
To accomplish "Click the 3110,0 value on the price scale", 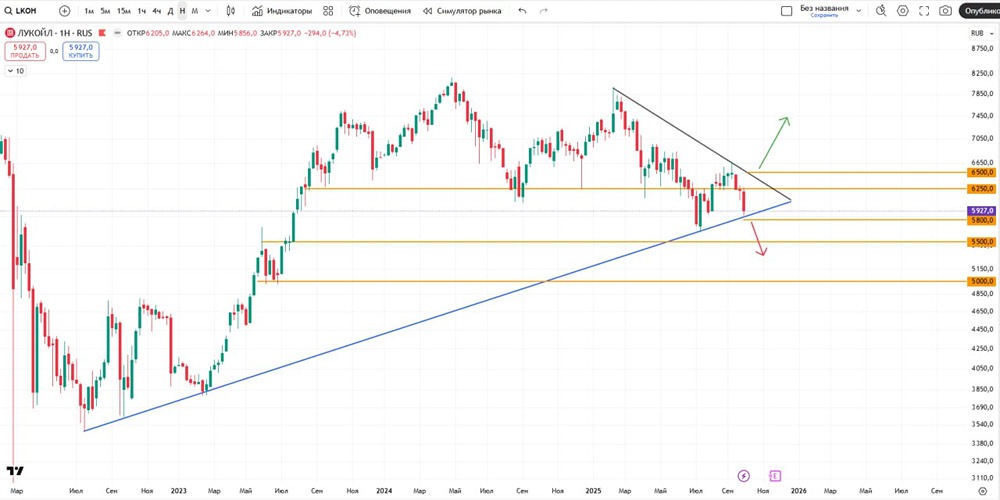I will [982, 477].
